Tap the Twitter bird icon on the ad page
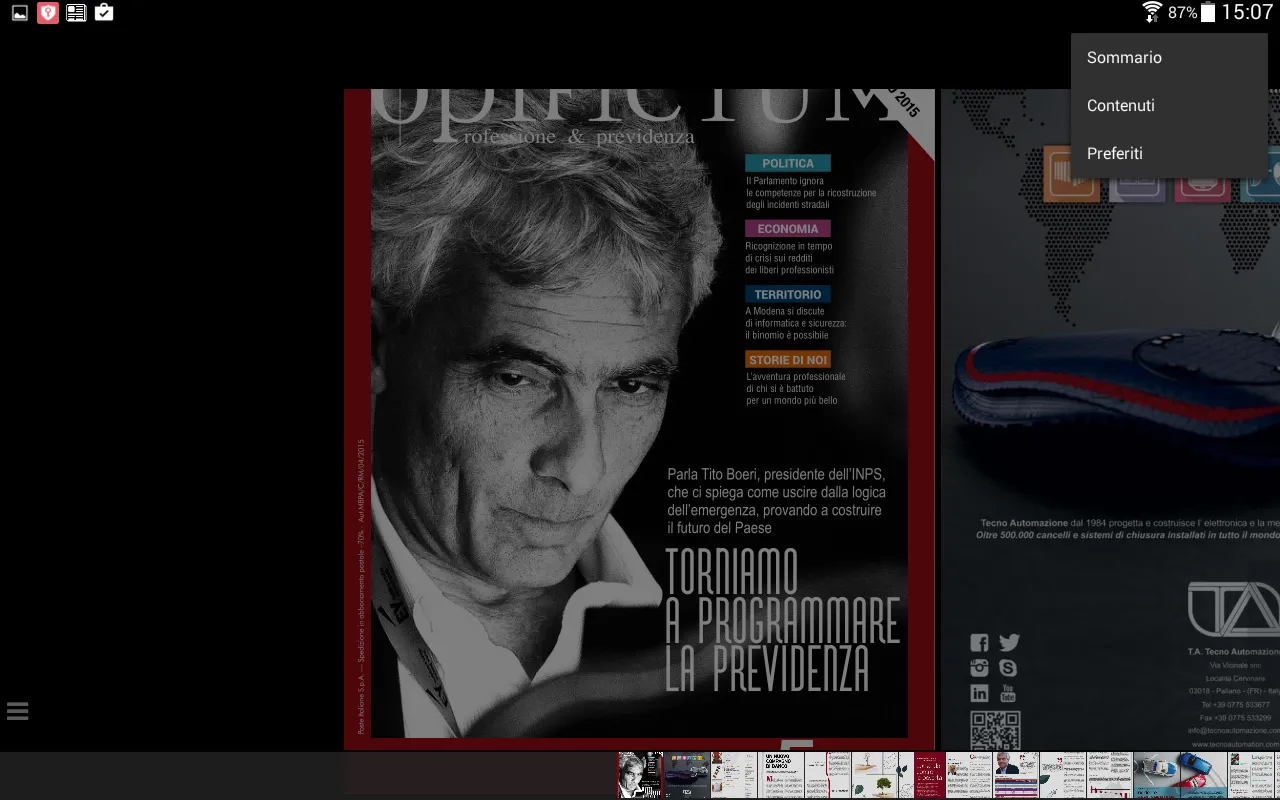This screenshot has height=800, width=1280. (x=1008, y=643)
